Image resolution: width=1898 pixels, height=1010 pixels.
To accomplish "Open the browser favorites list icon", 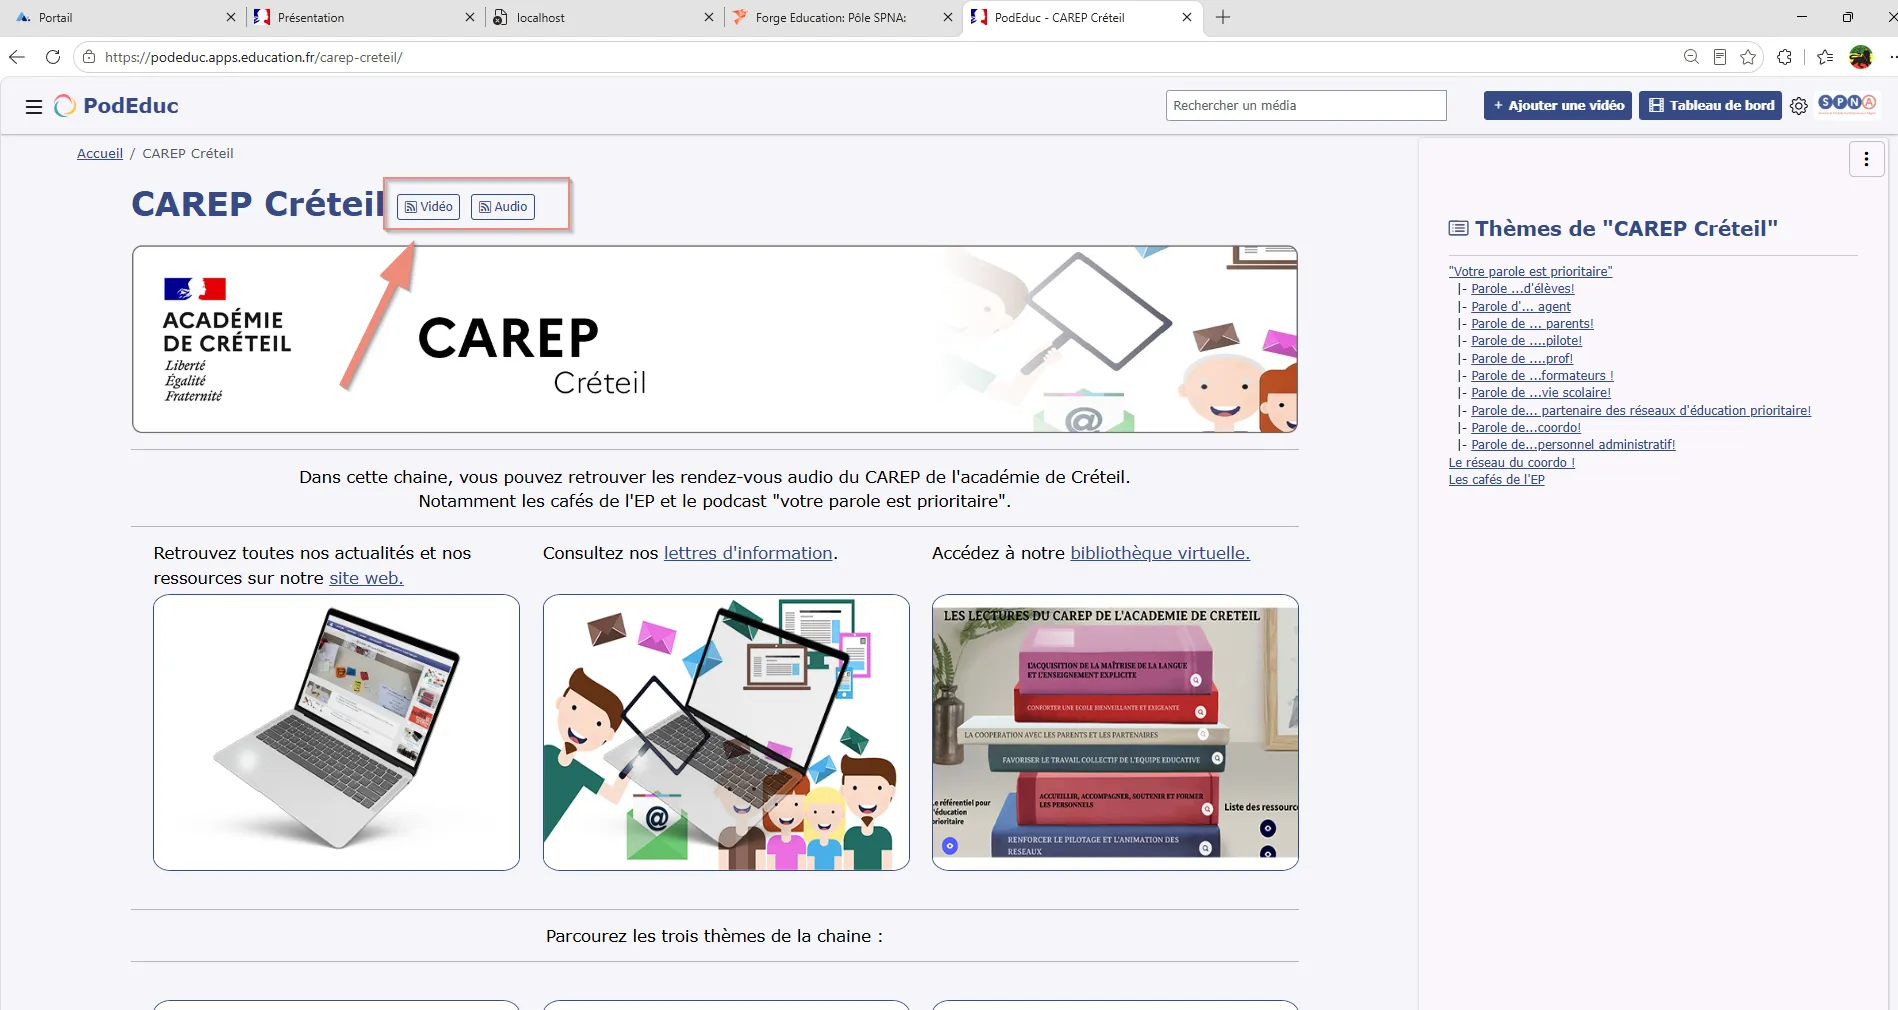I will [x=1825, y=57].
